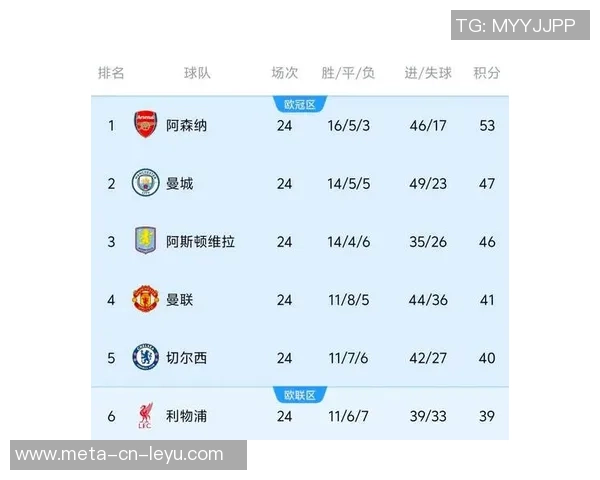Viewport: 600px width, 480px height.
Task: Click the Liverpool LFC crest icon
Action: pyautogui.click(x=146, y=416)
